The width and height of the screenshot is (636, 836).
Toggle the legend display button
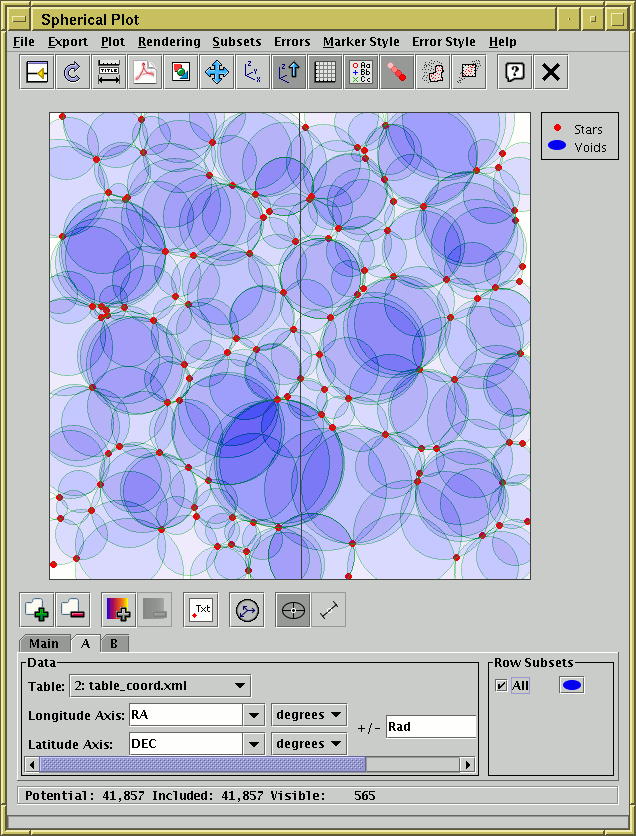click(361, 72)
